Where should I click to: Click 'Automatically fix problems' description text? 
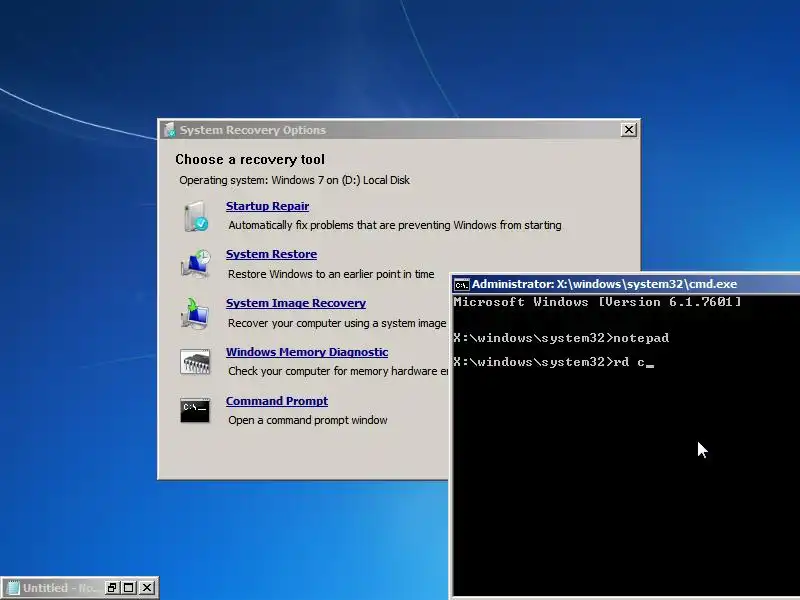pyautogui.click(x=395, y=225)
